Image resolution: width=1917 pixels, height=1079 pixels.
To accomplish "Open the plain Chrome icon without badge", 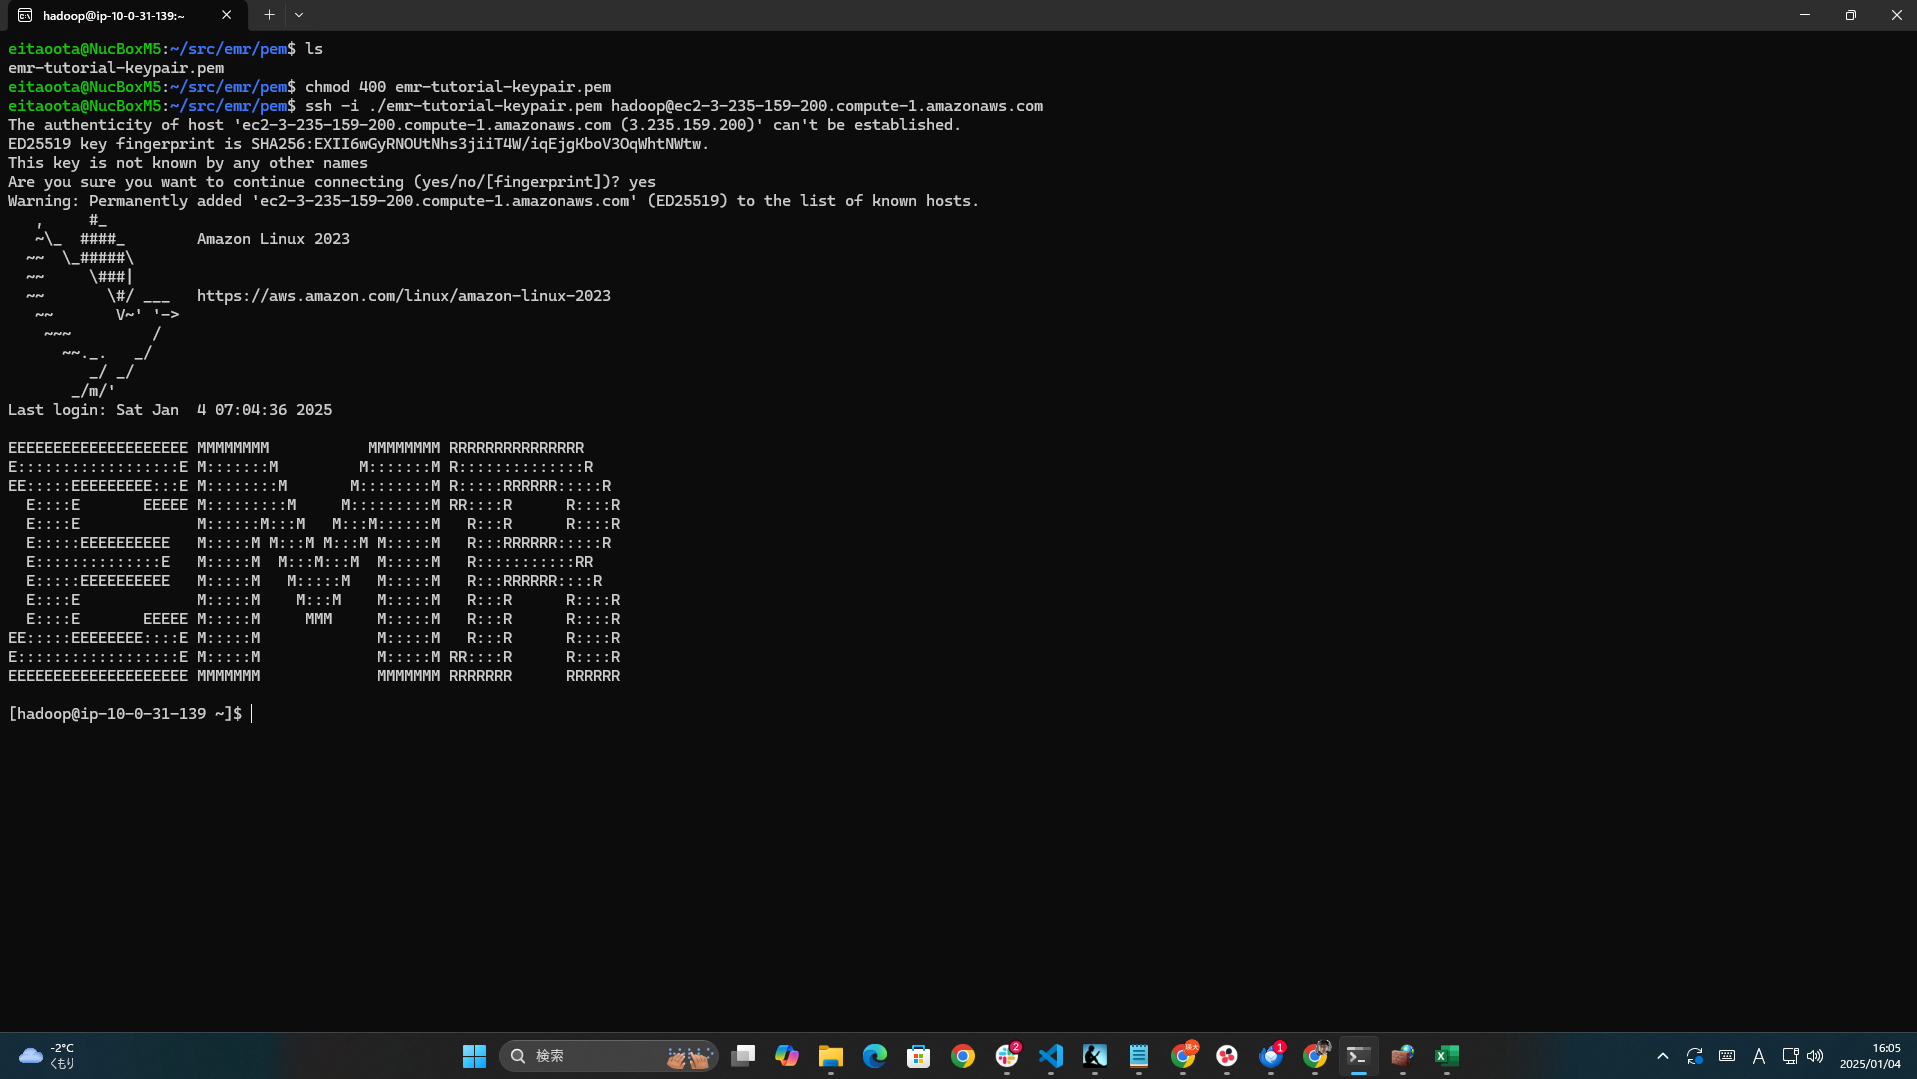I will [963, 1056].
